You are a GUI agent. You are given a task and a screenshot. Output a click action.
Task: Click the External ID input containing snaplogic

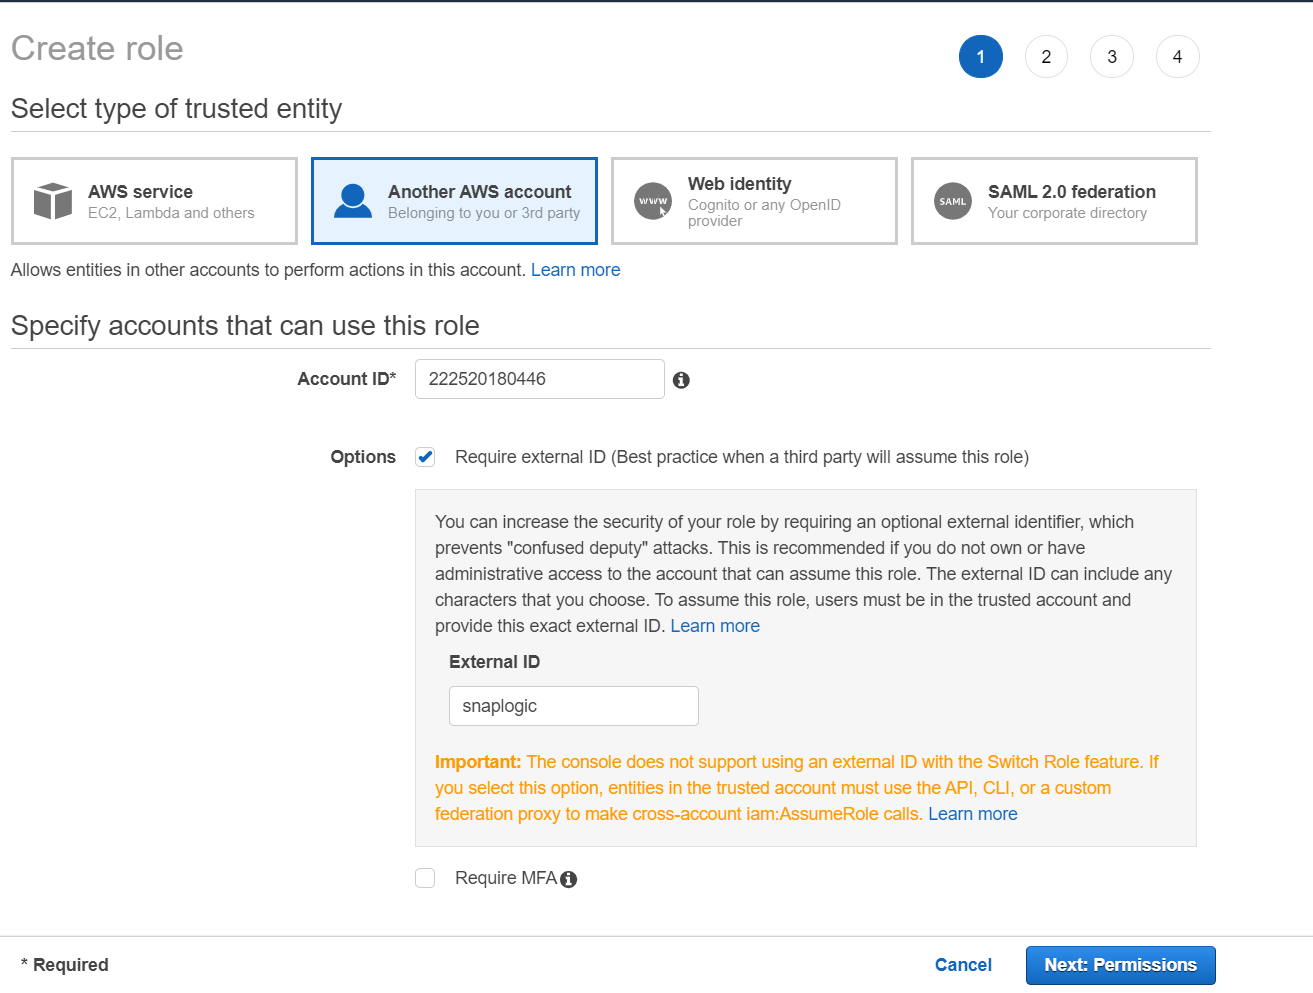point(573,705)
